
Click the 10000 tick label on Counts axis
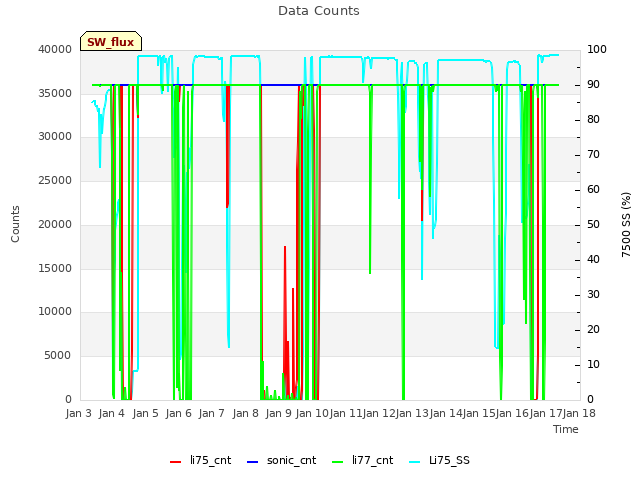[55, 311]
